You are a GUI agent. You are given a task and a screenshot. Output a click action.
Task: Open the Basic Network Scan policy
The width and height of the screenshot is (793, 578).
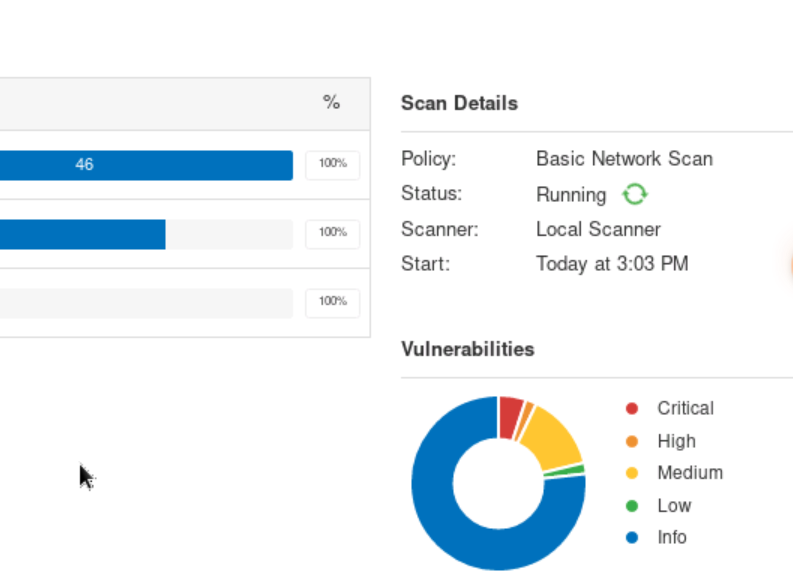click(624, 159)
